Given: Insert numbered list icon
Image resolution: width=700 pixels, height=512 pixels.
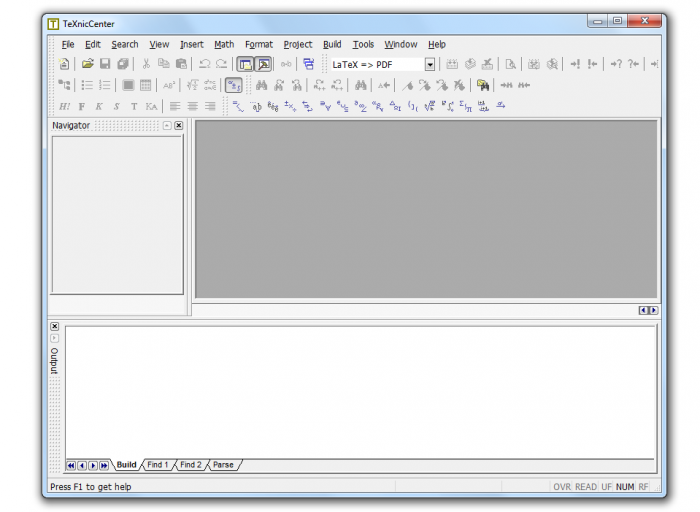Looking at the screenshot, I should coord(104,85).
